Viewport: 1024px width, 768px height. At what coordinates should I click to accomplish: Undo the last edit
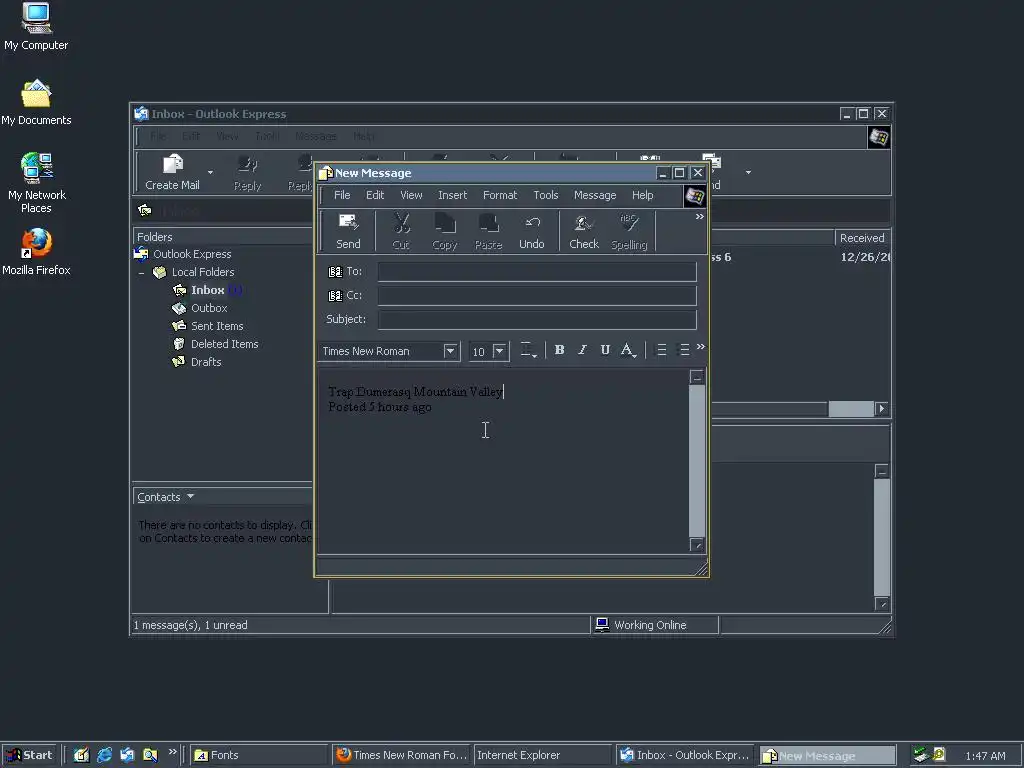(532, 231)
